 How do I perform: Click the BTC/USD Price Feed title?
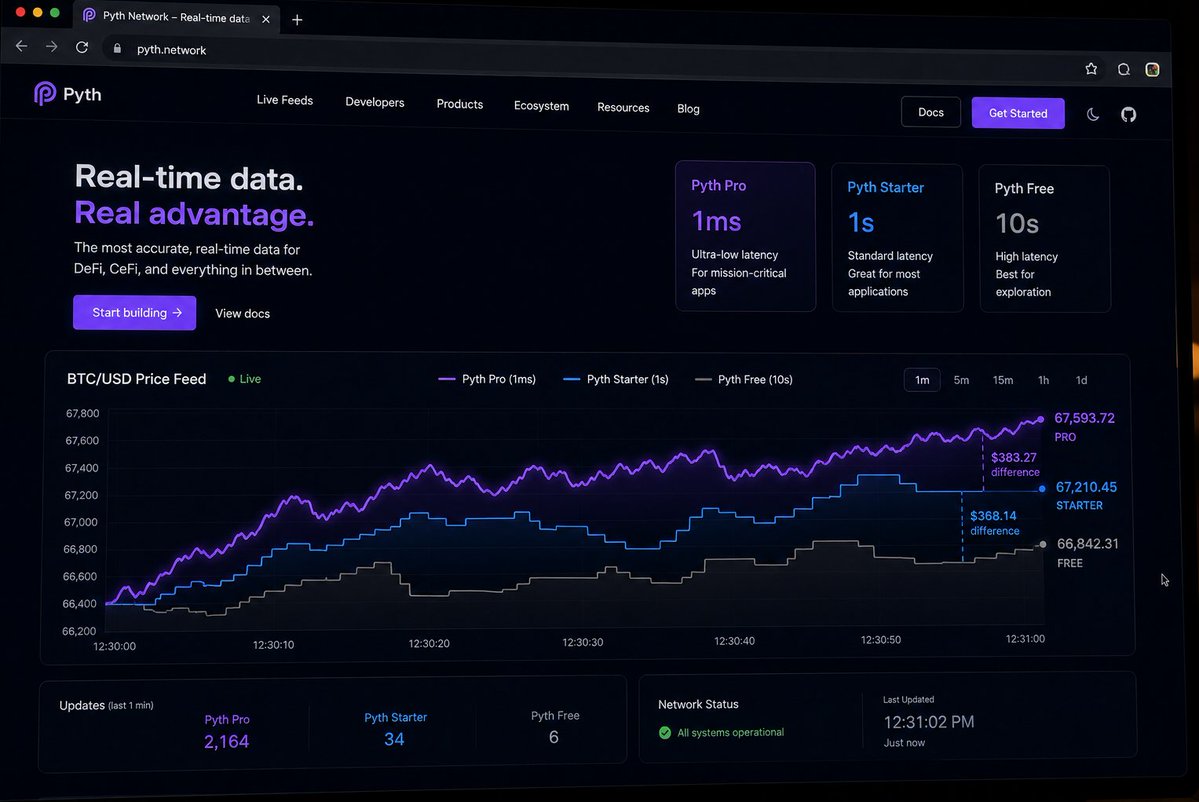click(x=136, y=379)
